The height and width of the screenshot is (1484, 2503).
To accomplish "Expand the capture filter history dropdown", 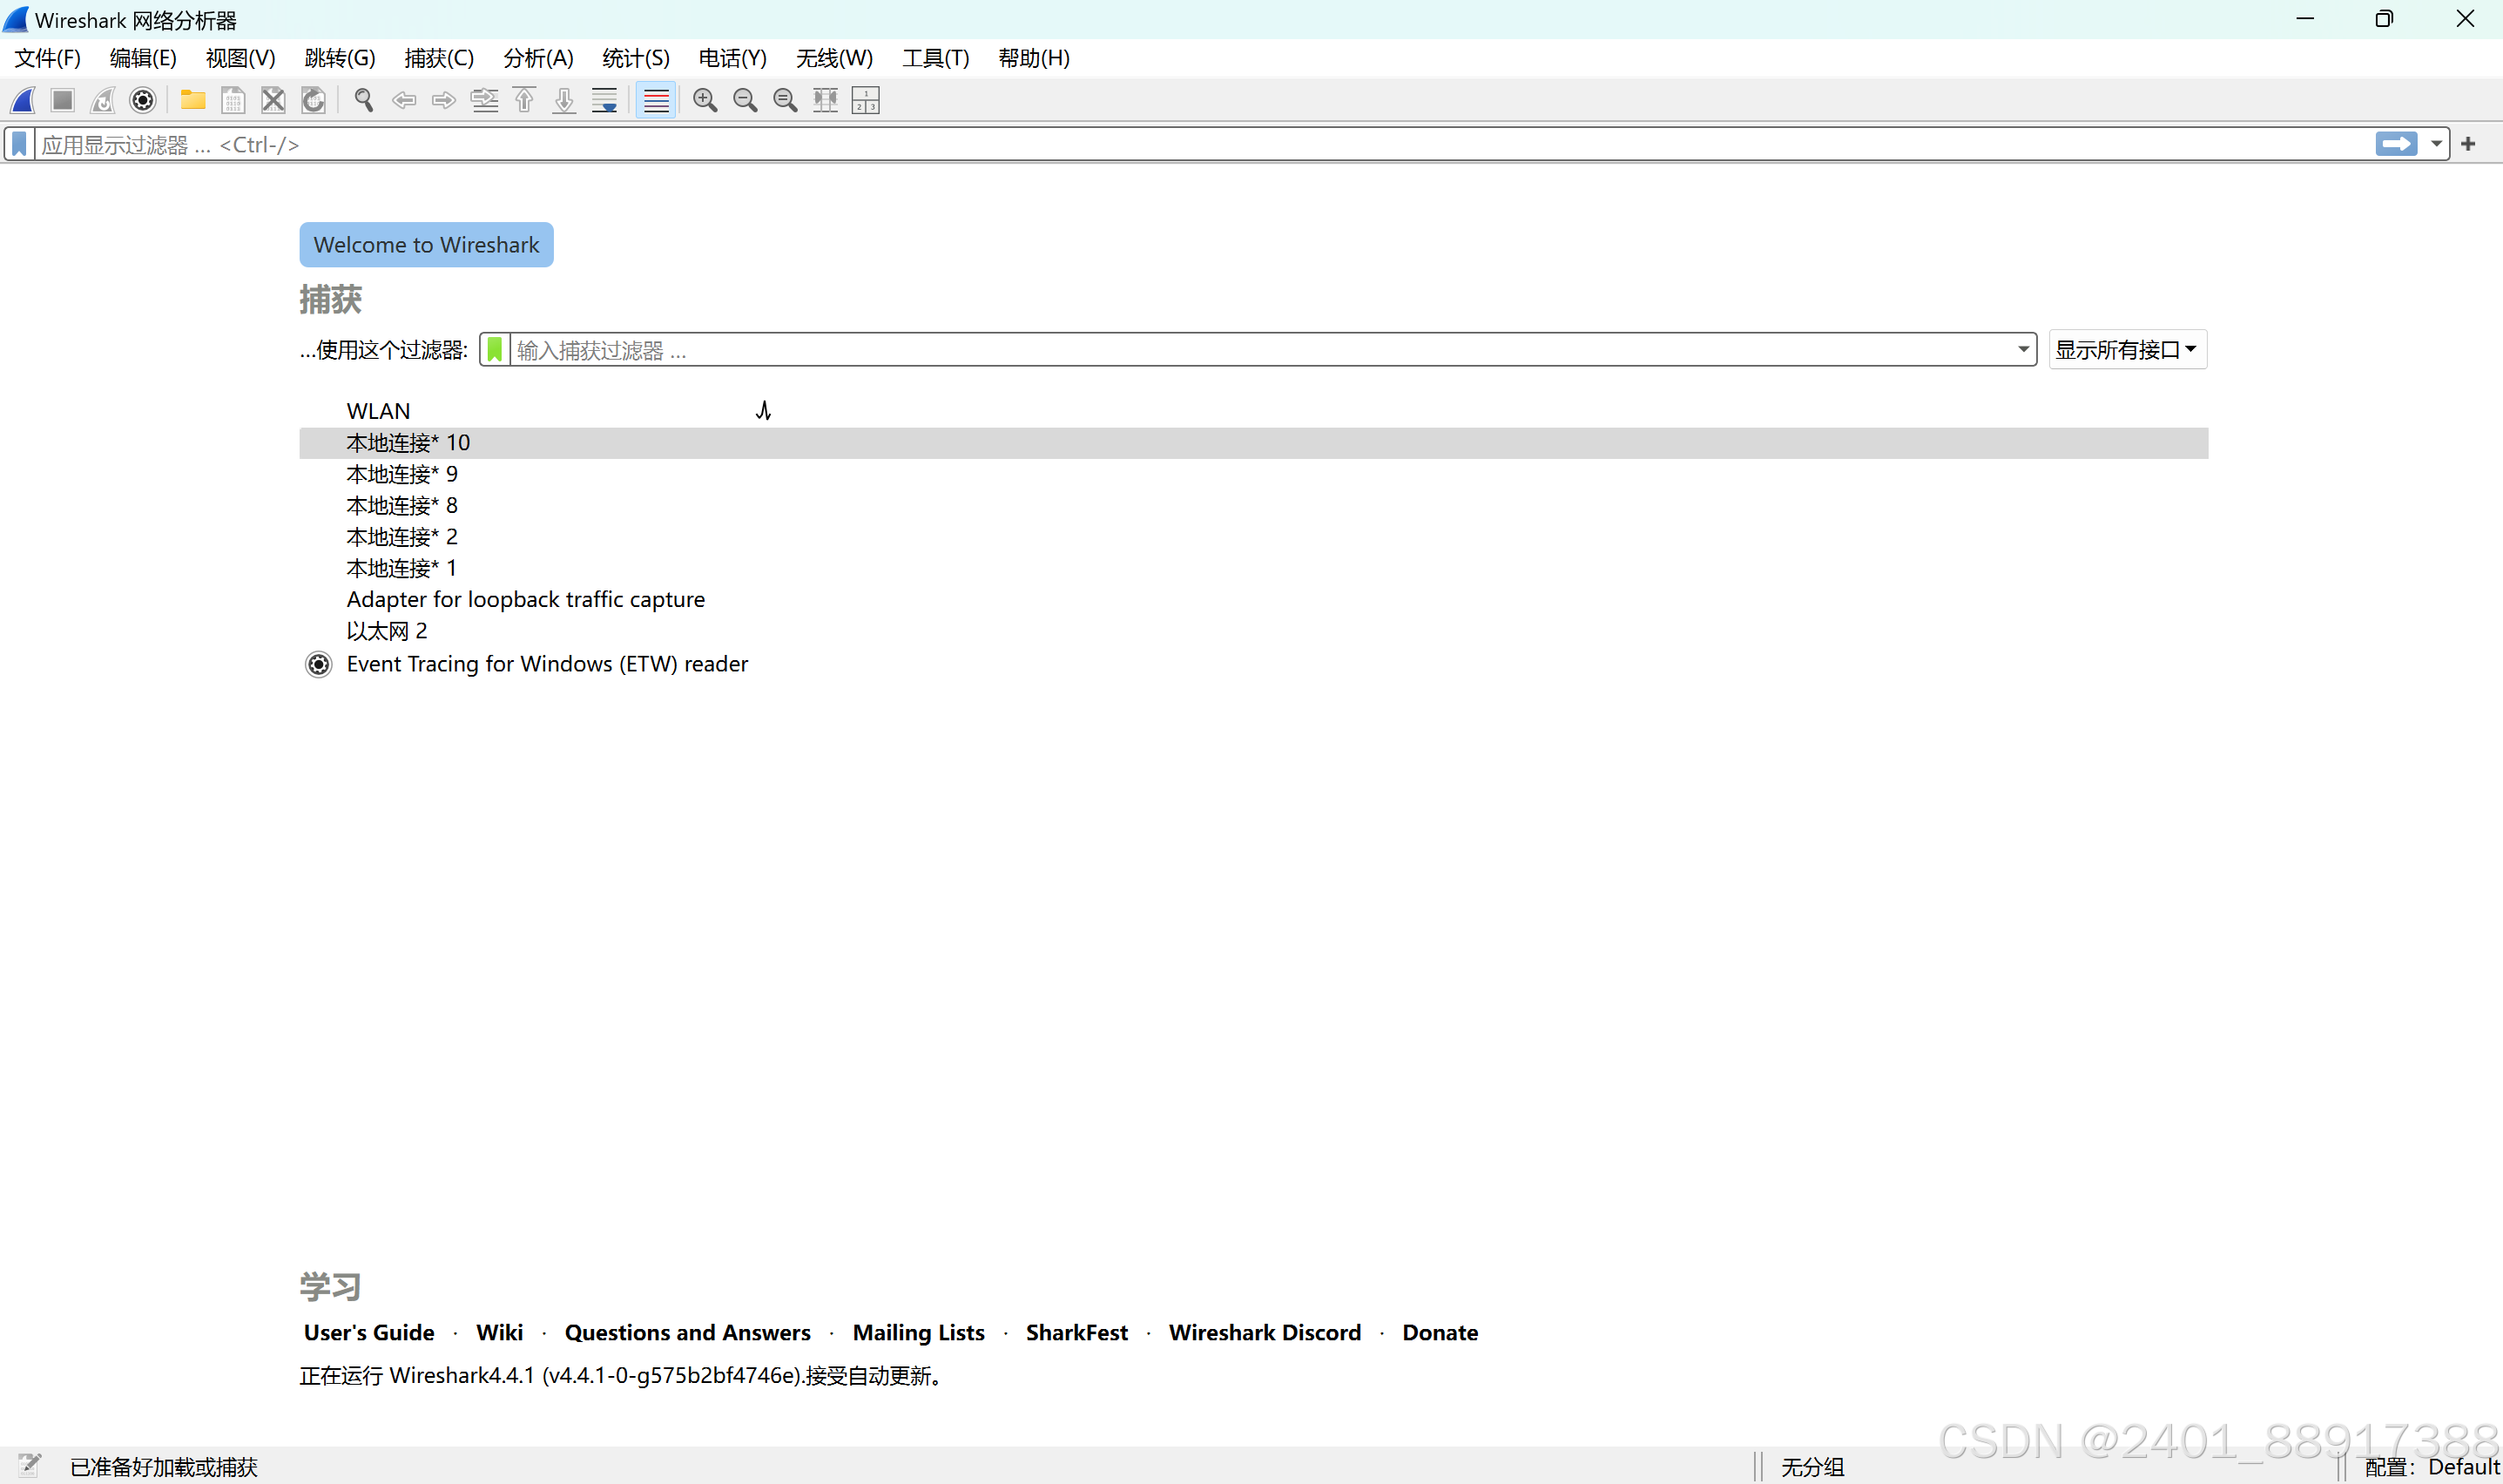I will [x=2022, y=350].
